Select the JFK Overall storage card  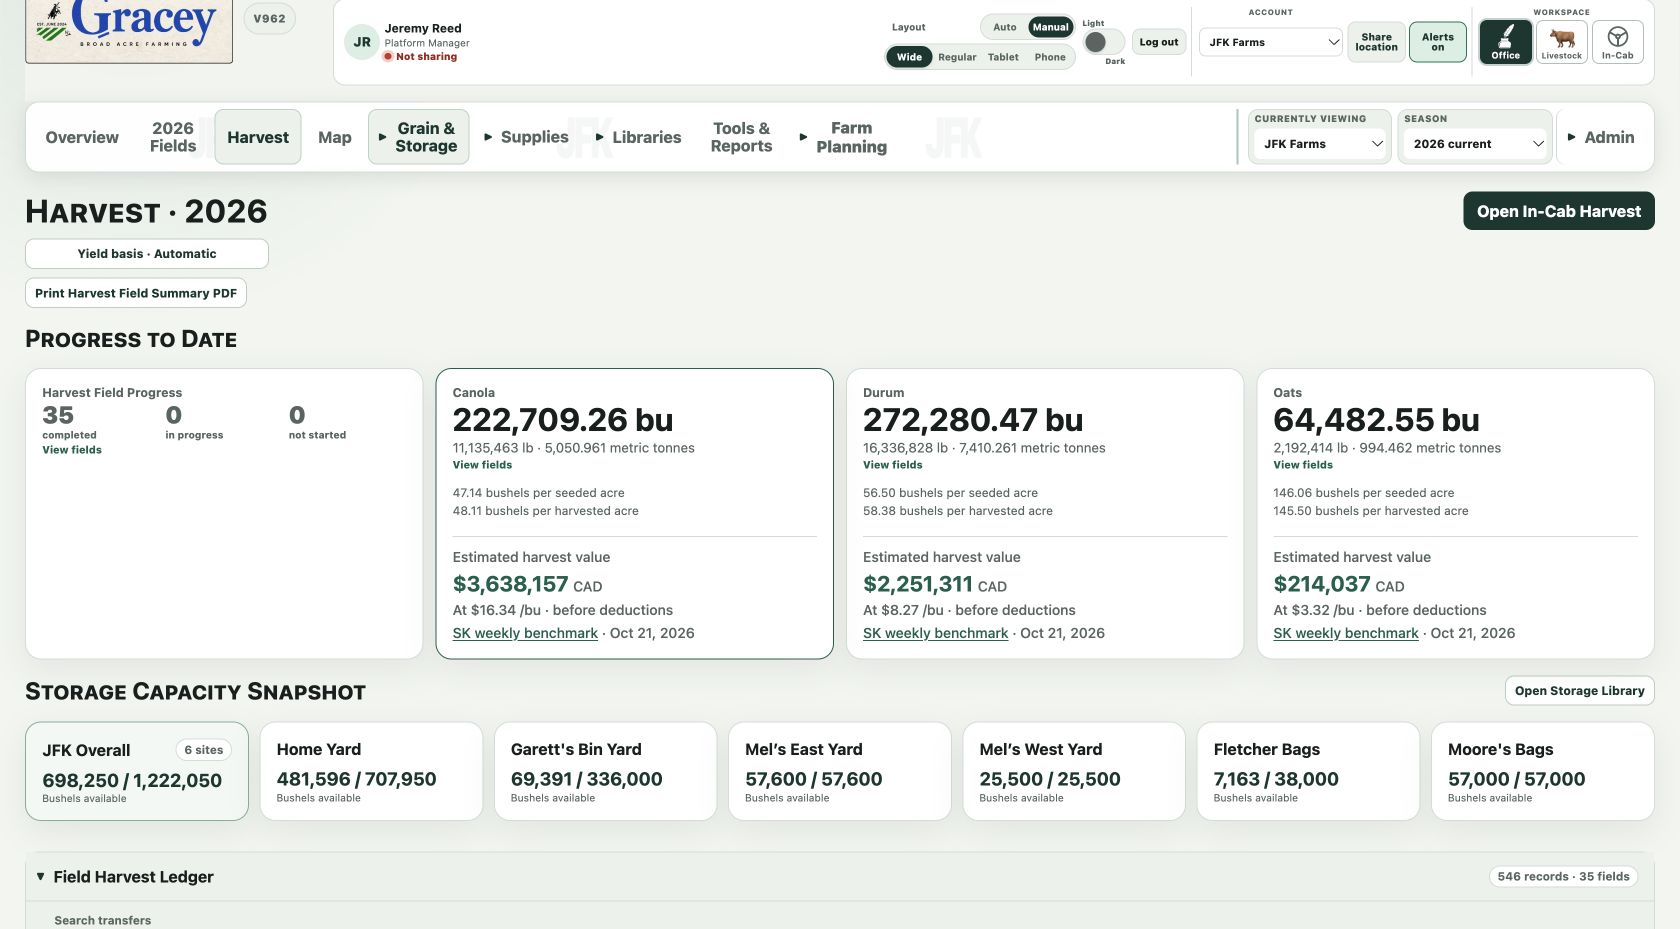[137, 771]
